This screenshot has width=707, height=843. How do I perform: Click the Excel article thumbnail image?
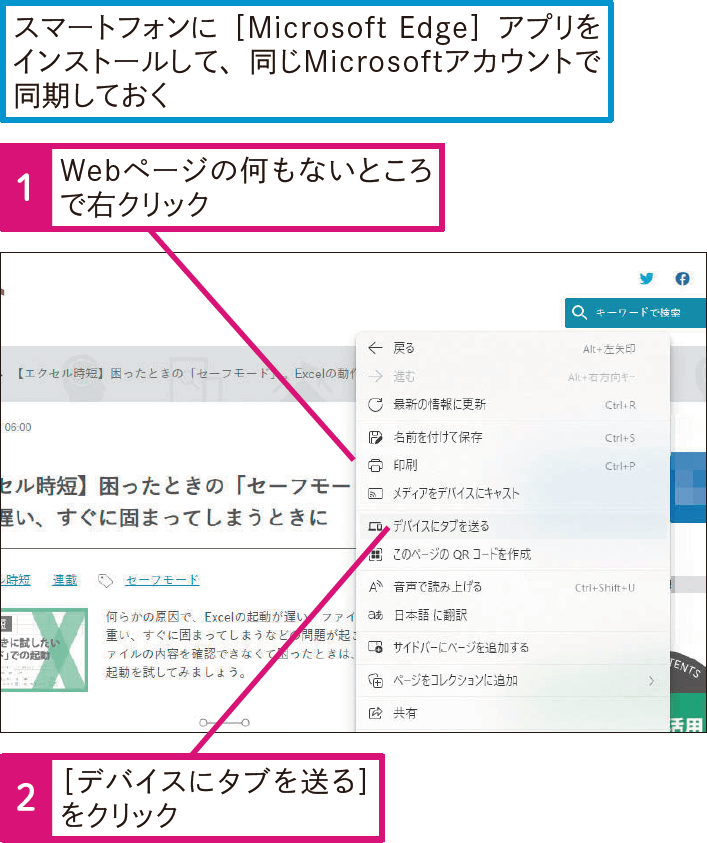pos(44,649)
